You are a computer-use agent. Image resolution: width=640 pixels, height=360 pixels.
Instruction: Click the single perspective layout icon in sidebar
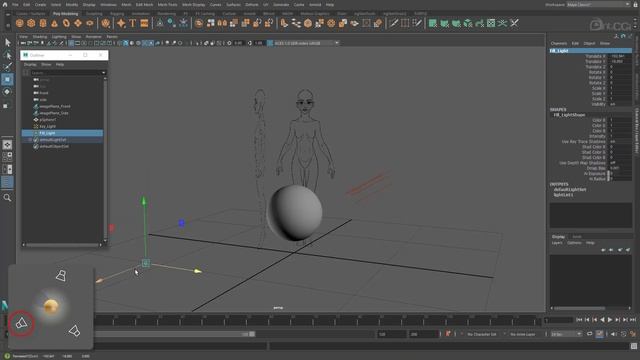(7, 145)
